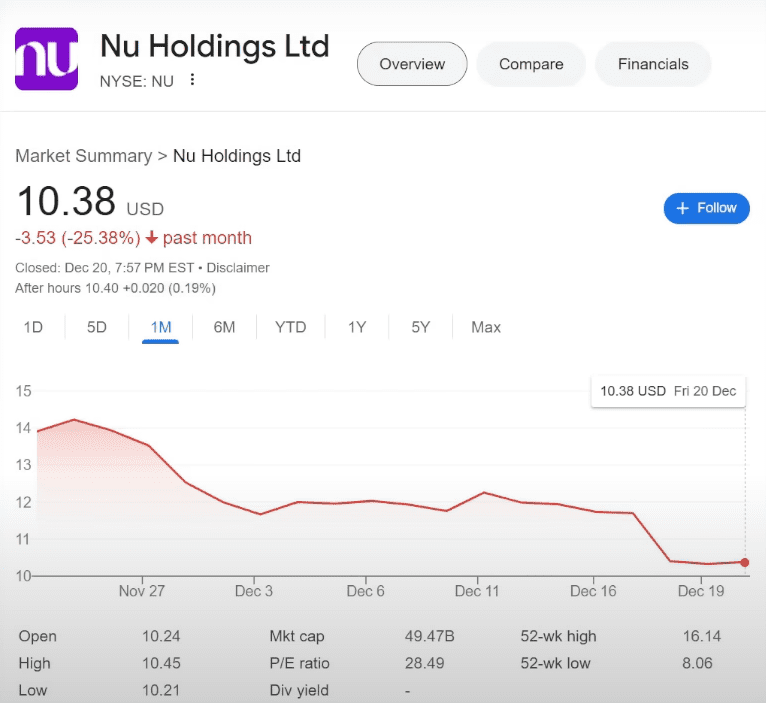Select the 5Y time range
The height and width of the screenshot is (703, 766).
coord(421,327)
